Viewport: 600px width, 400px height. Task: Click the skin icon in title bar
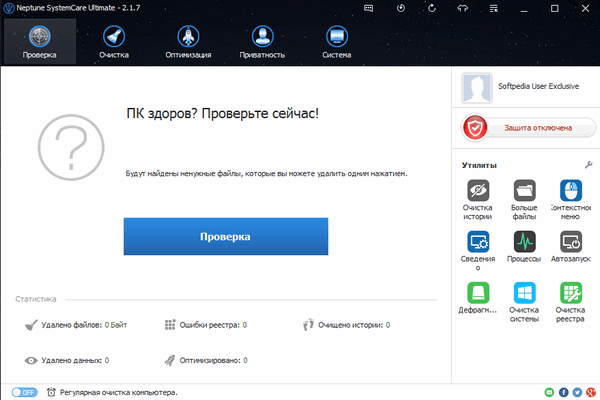[x=463, y=8]
